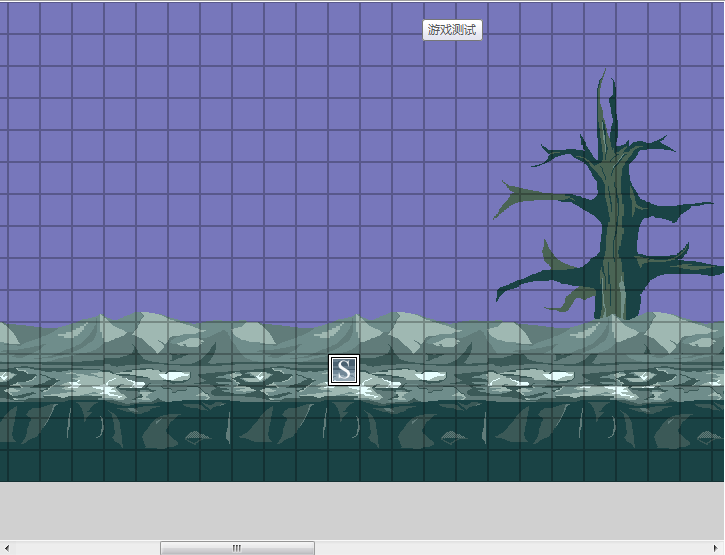This screenshot has width=725, height=555.
Task: Click the horizontal scrollbar right arrow
Action: point(716,548)
